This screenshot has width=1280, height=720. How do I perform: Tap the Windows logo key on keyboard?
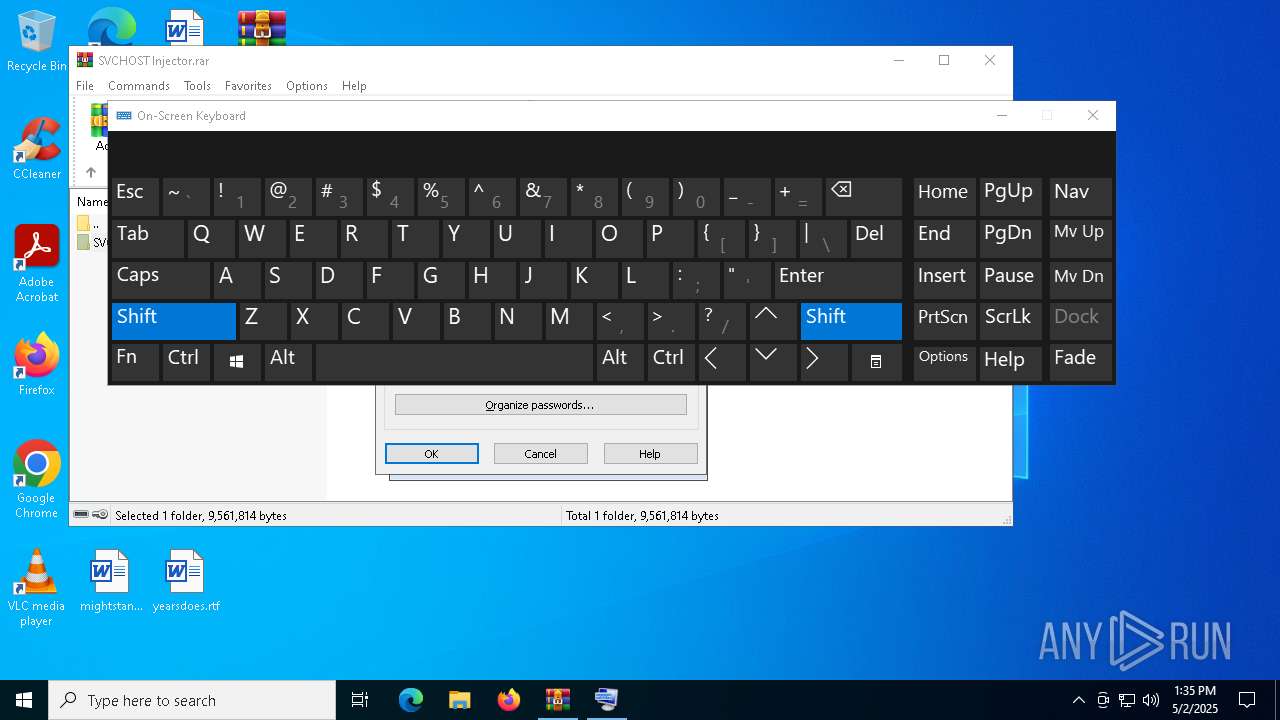click(x=237, y=362)
